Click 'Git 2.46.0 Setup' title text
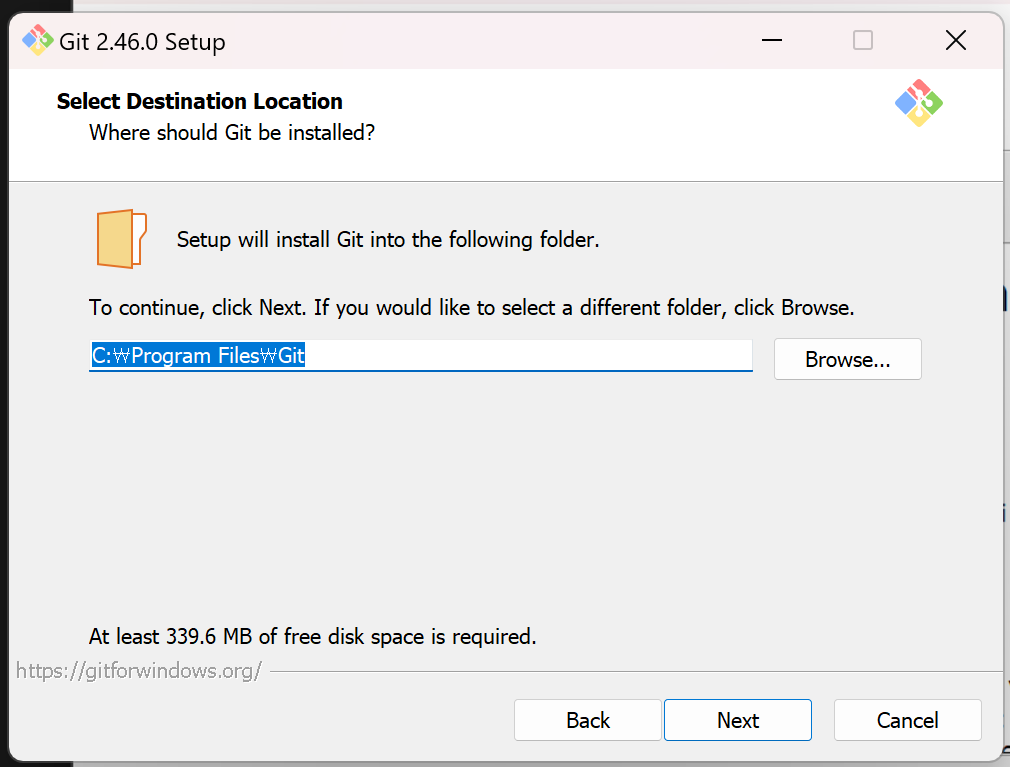The width and height of the screenshot is (1010, 767). point(142,42)
